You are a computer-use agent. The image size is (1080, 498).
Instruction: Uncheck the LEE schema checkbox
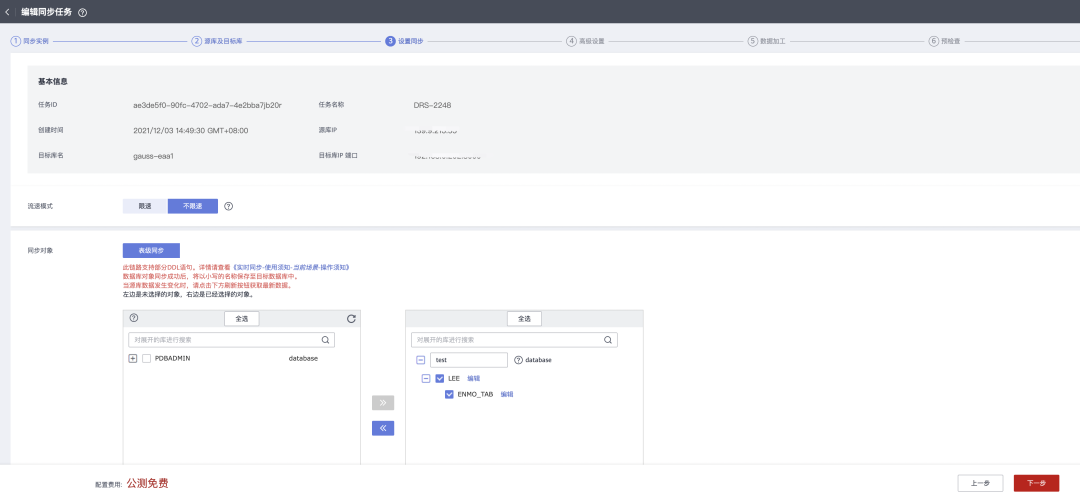point(439,378)
